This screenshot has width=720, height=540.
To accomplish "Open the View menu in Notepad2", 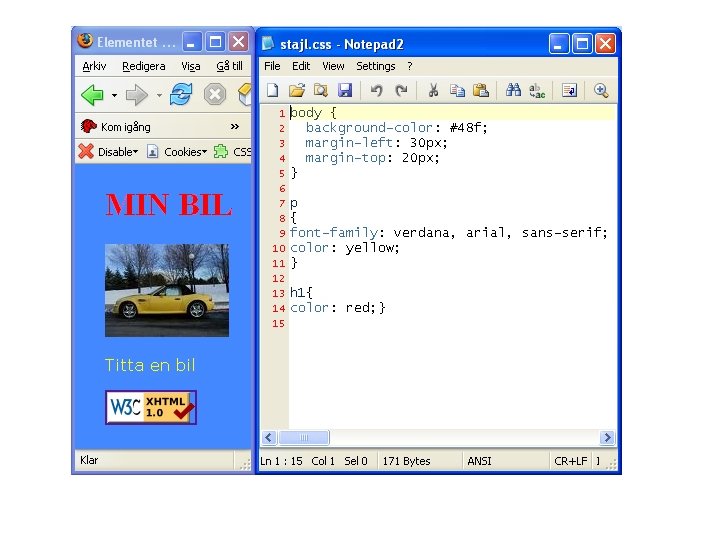I will (x=333, y=66).
